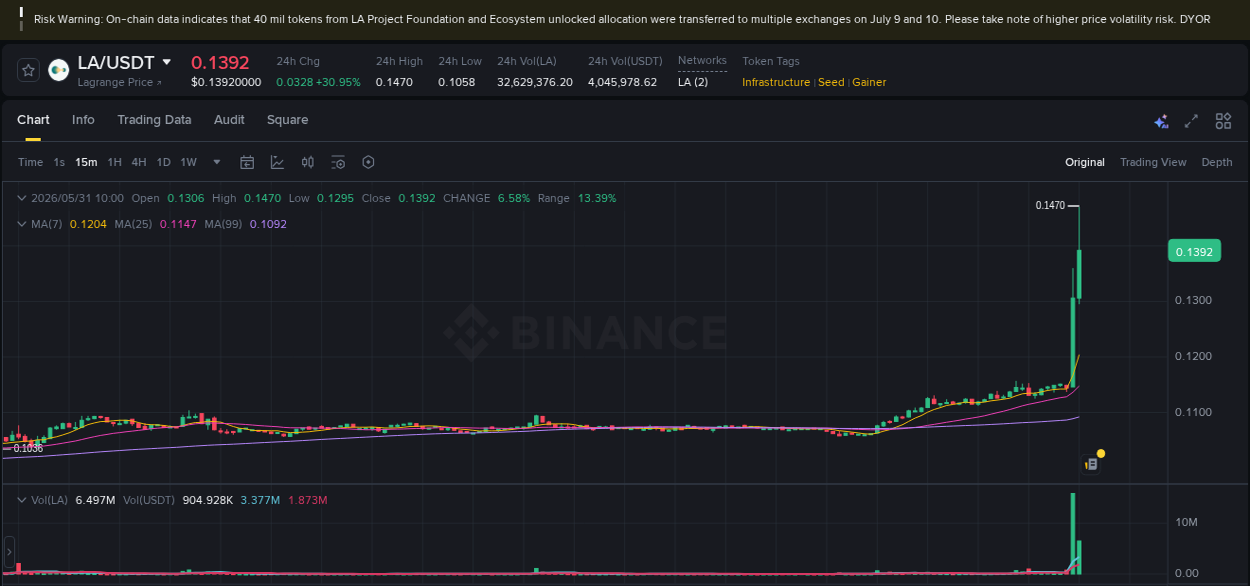The image size is (1250, 586).
Task: Click the hexagon chart settings icon
Action: tap(368, 162)
